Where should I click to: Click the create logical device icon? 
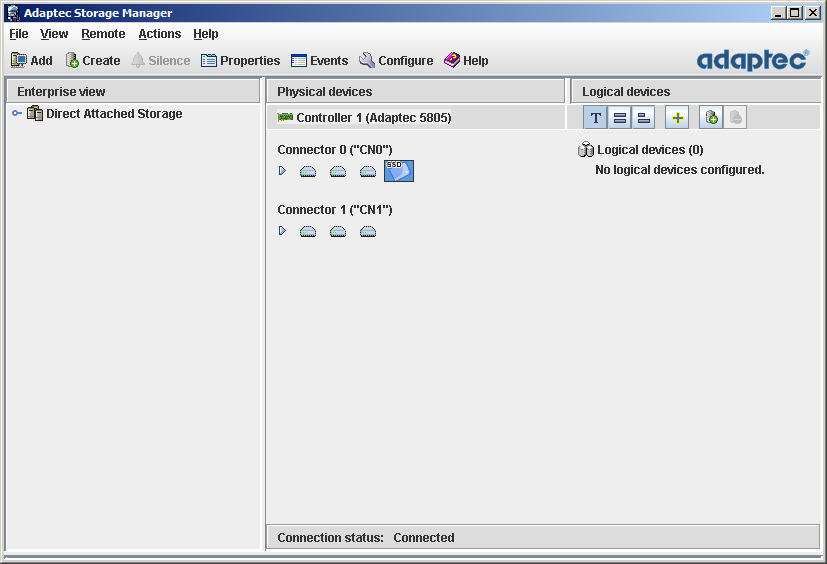coord(711,117)
